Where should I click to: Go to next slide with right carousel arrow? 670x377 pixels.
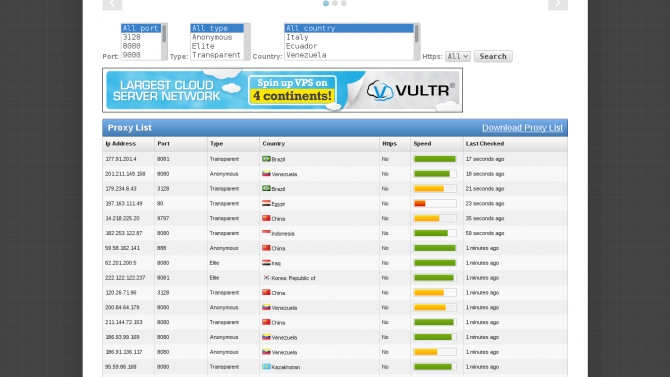point(558,4)
